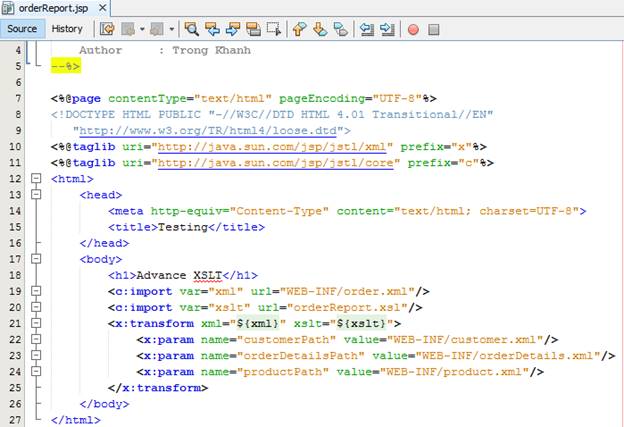The height and width of the screenshot is (427, 624).
Task: Click the DOCTYPE declaration on line 8
Action: tap(272, 115)
